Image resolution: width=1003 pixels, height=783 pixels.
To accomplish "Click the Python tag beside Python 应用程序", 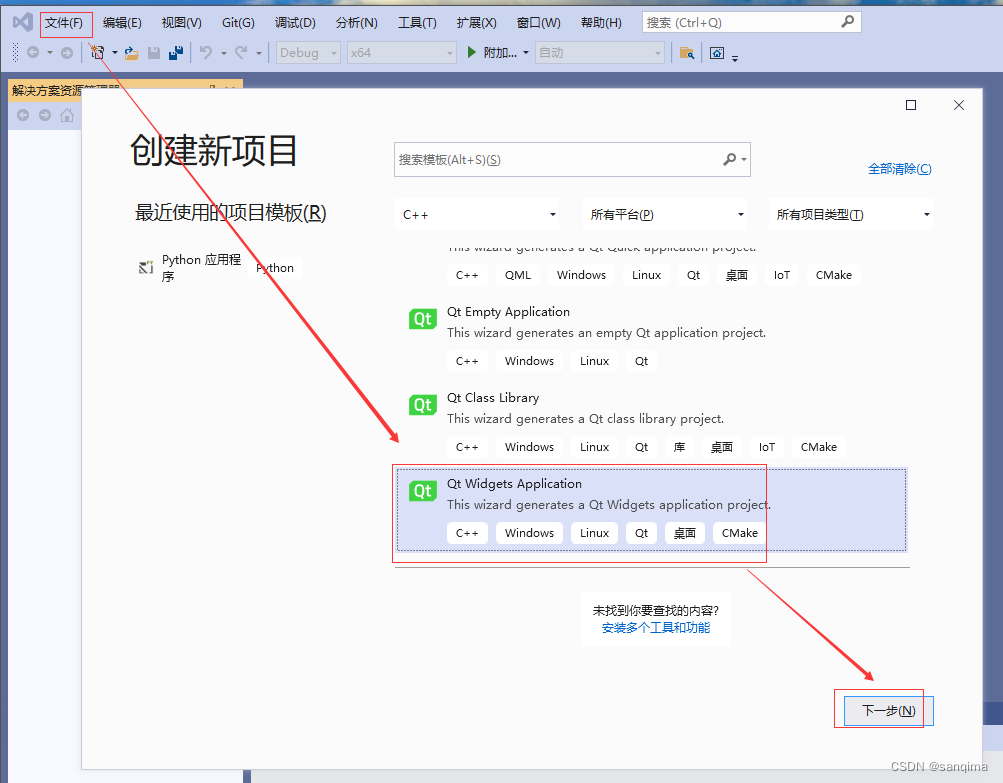I will click(275, 268).
